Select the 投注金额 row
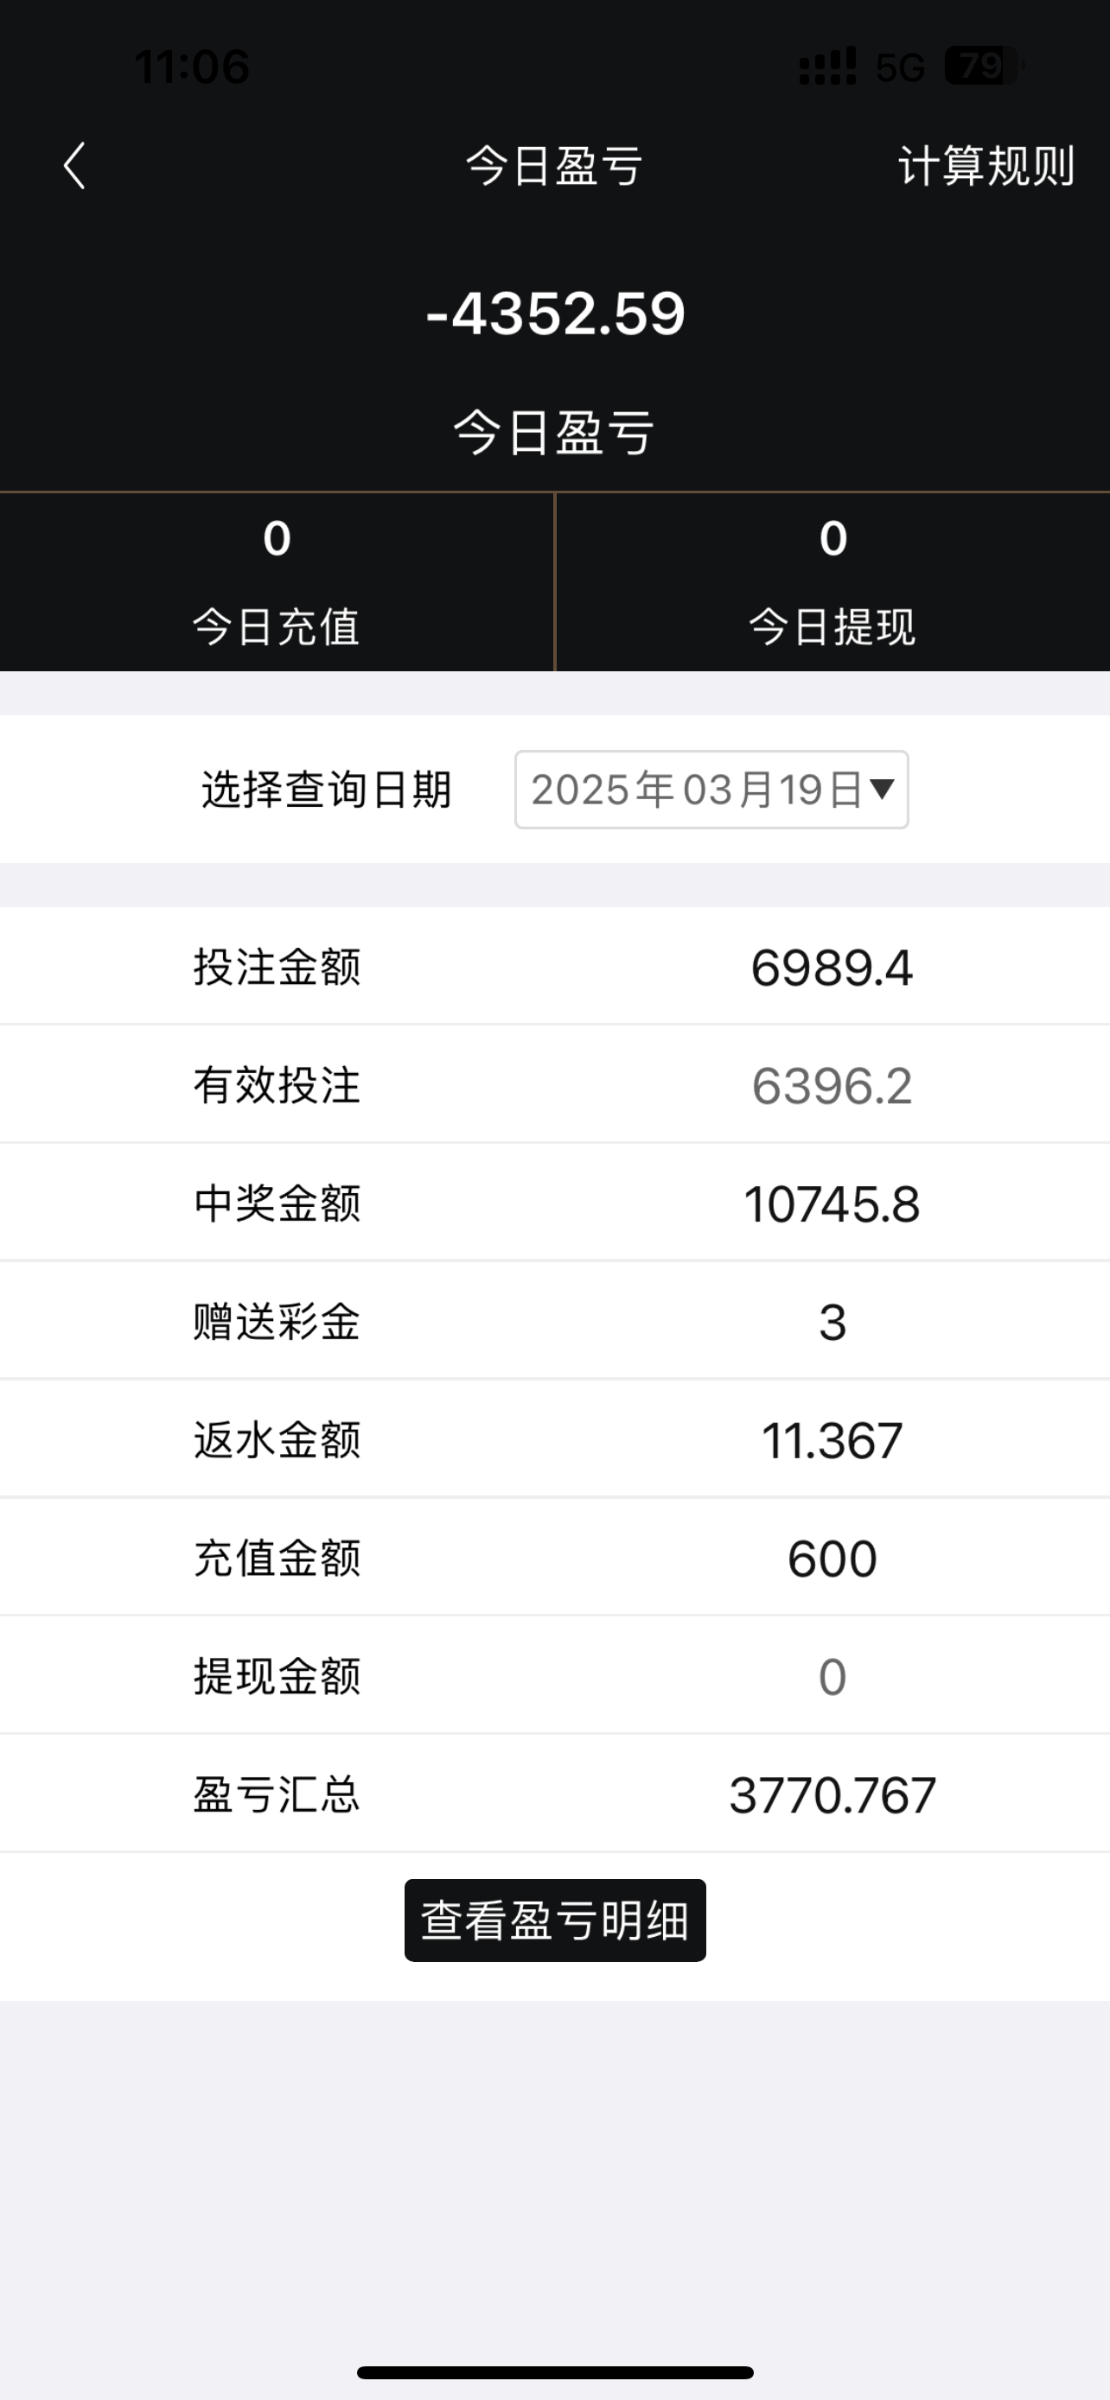 [555, 967]
